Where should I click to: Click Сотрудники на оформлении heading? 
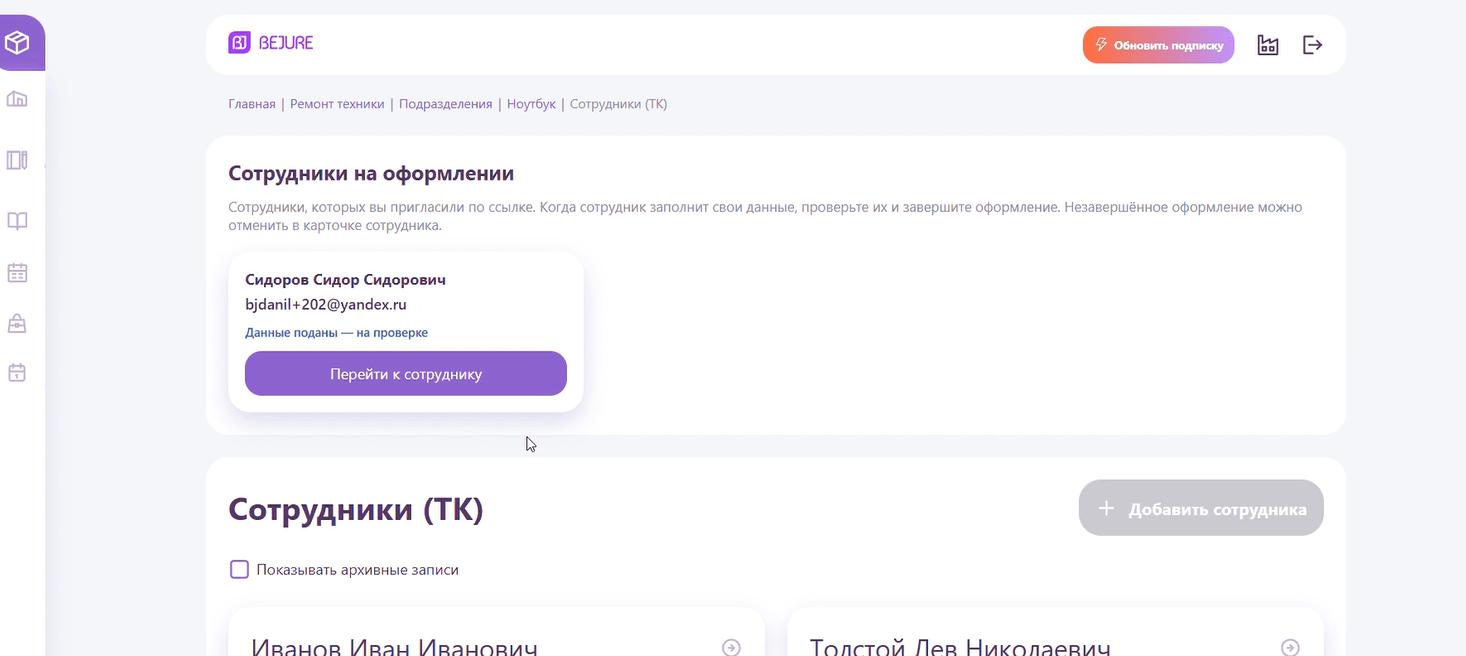tap(371, 173)
